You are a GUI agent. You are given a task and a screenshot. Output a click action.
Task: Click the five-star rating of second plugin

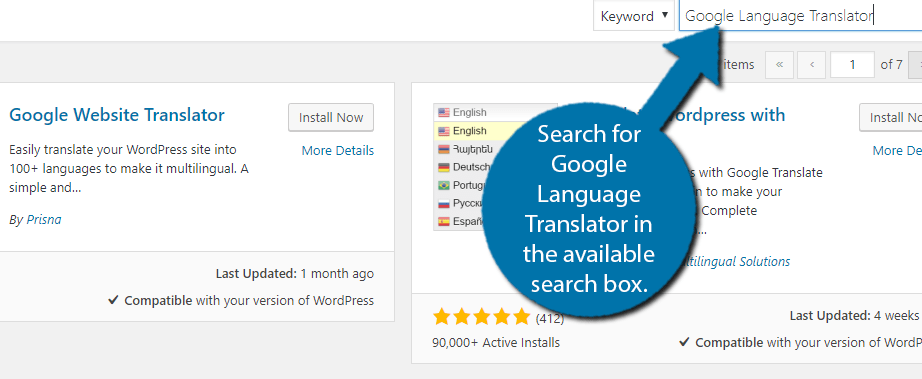[x=482, y=318]
